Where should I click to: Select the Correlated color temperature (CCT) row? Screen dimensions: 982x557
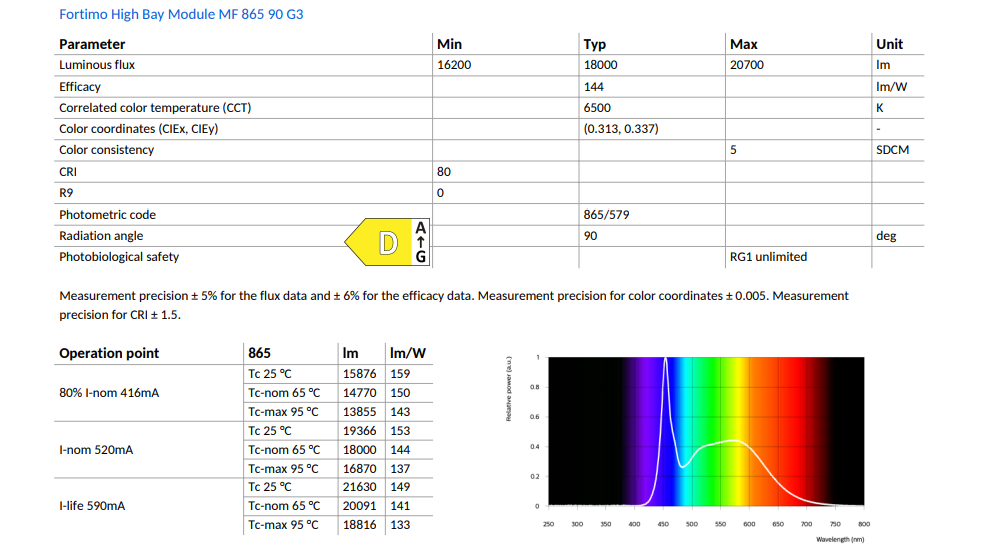488,108
